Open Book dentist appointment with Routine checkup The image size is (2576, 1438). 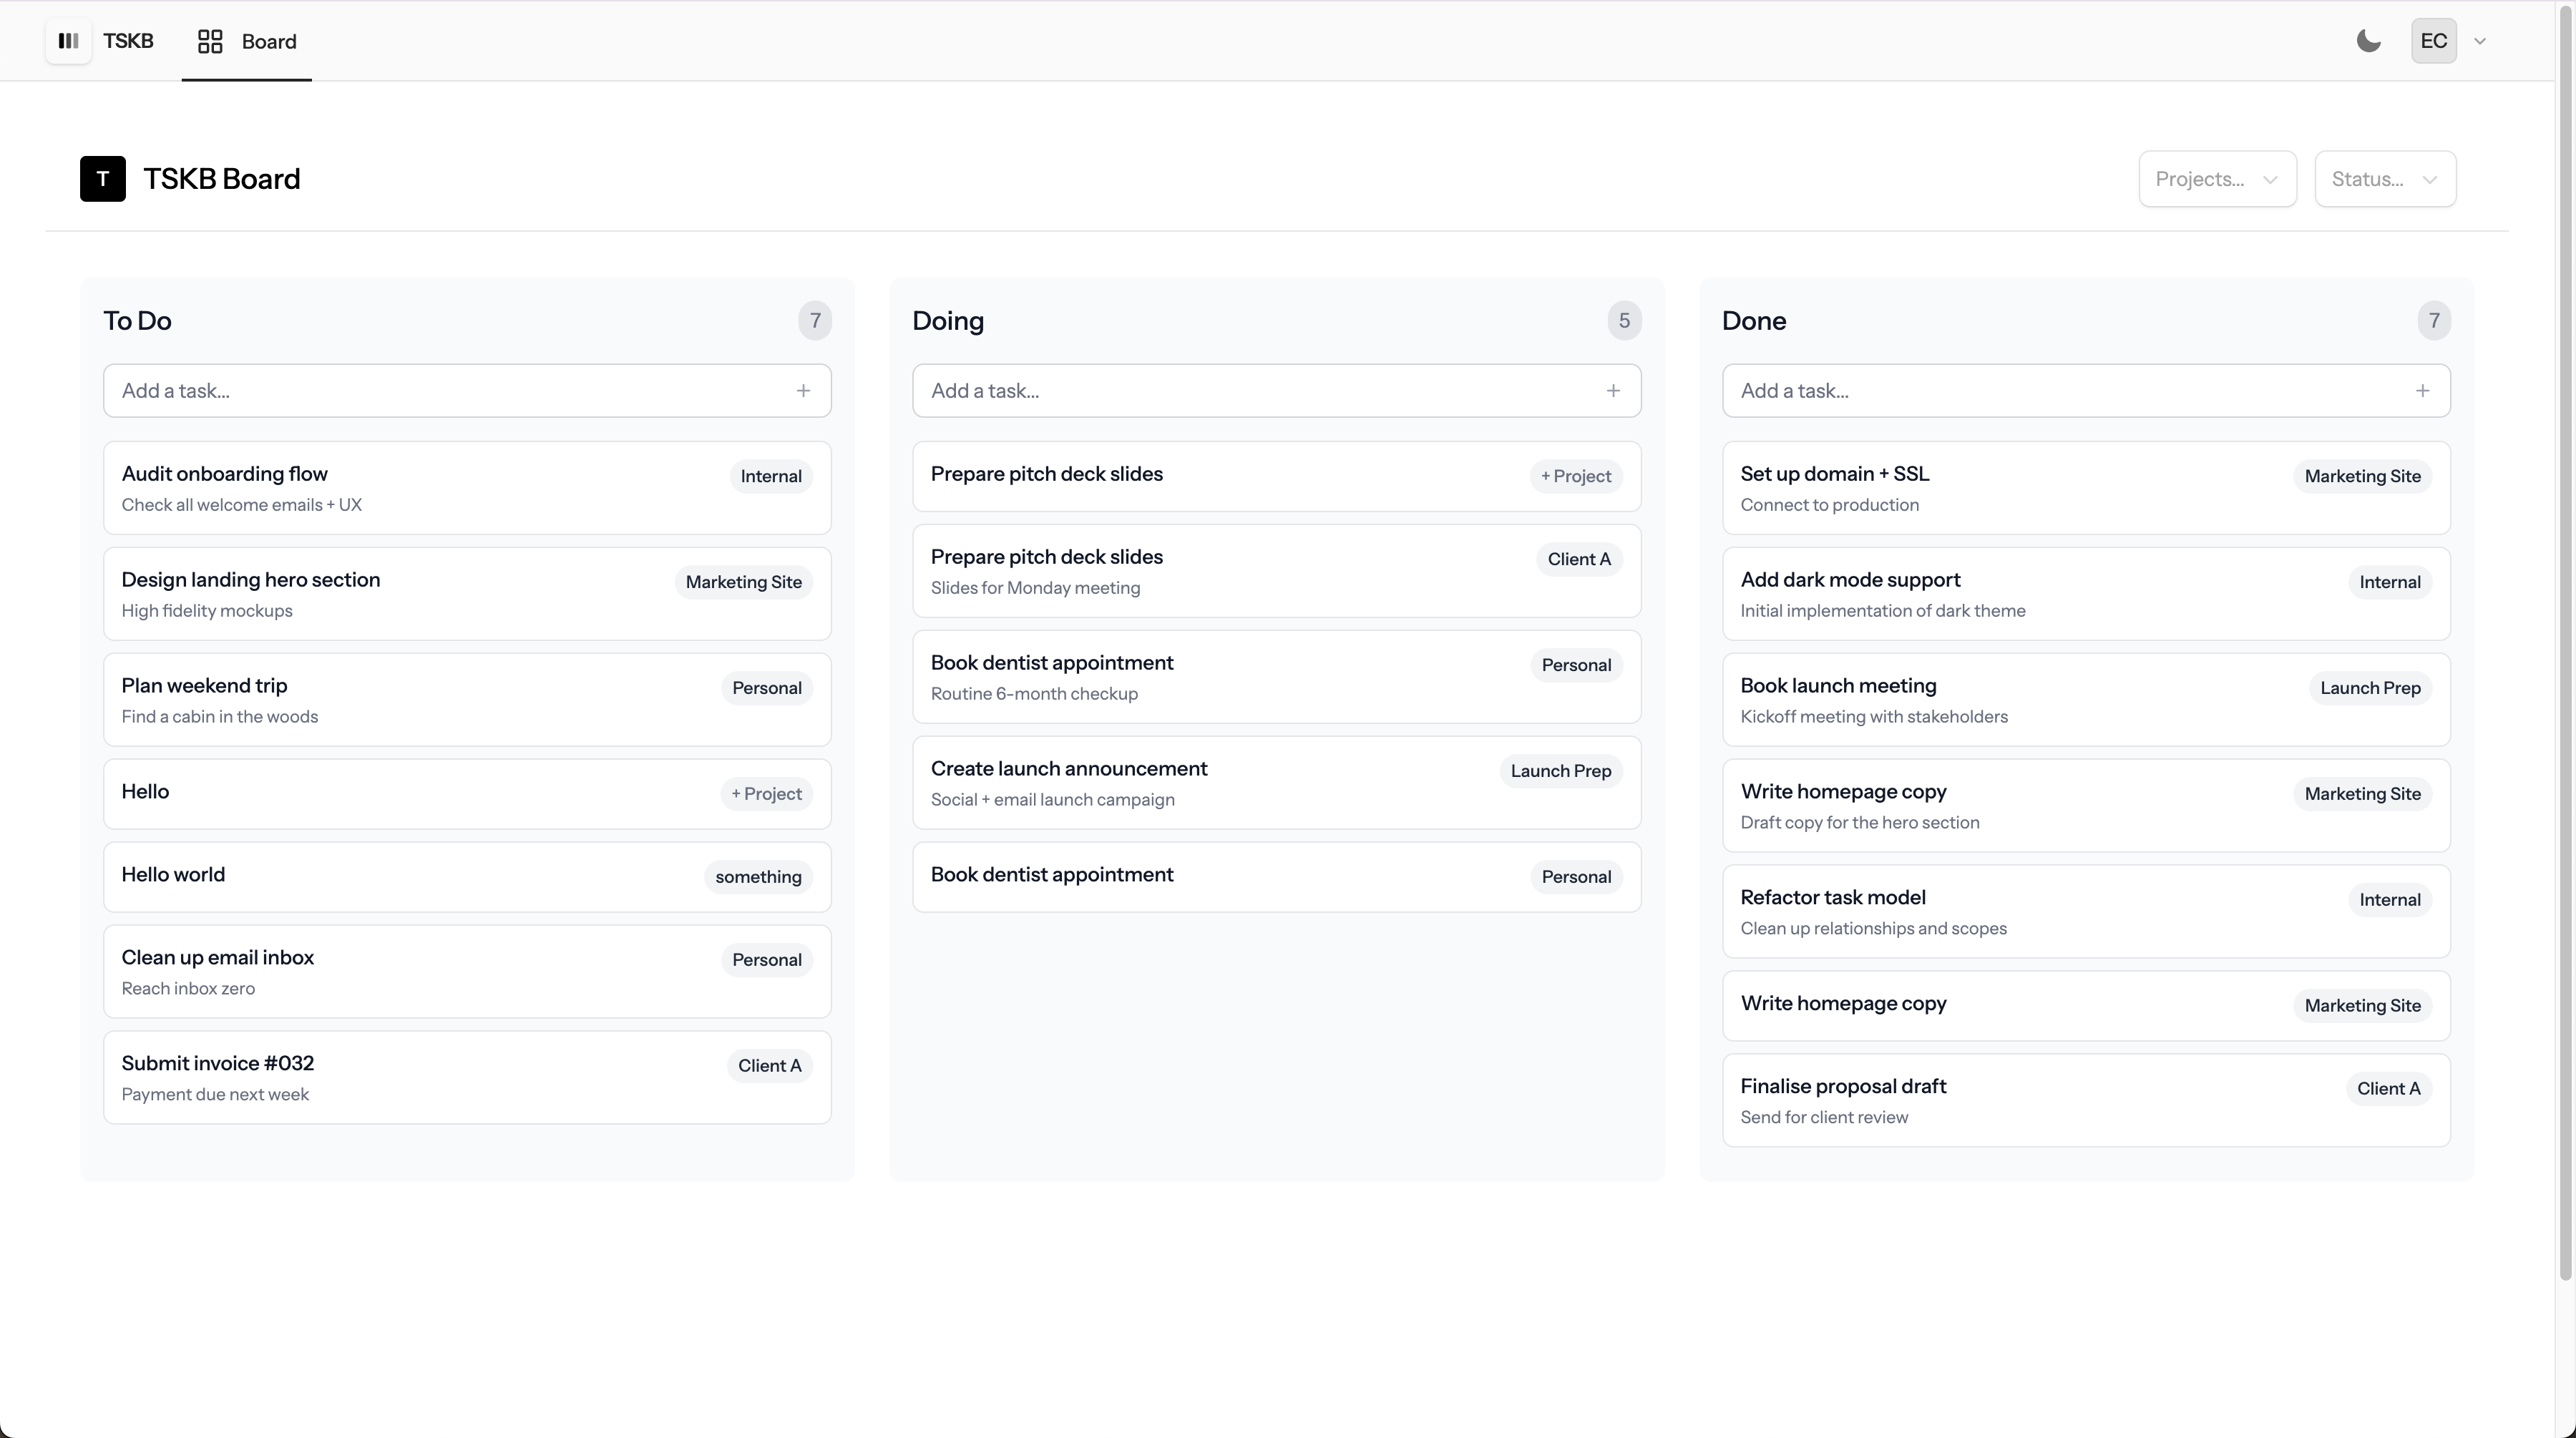[1276, 677]
